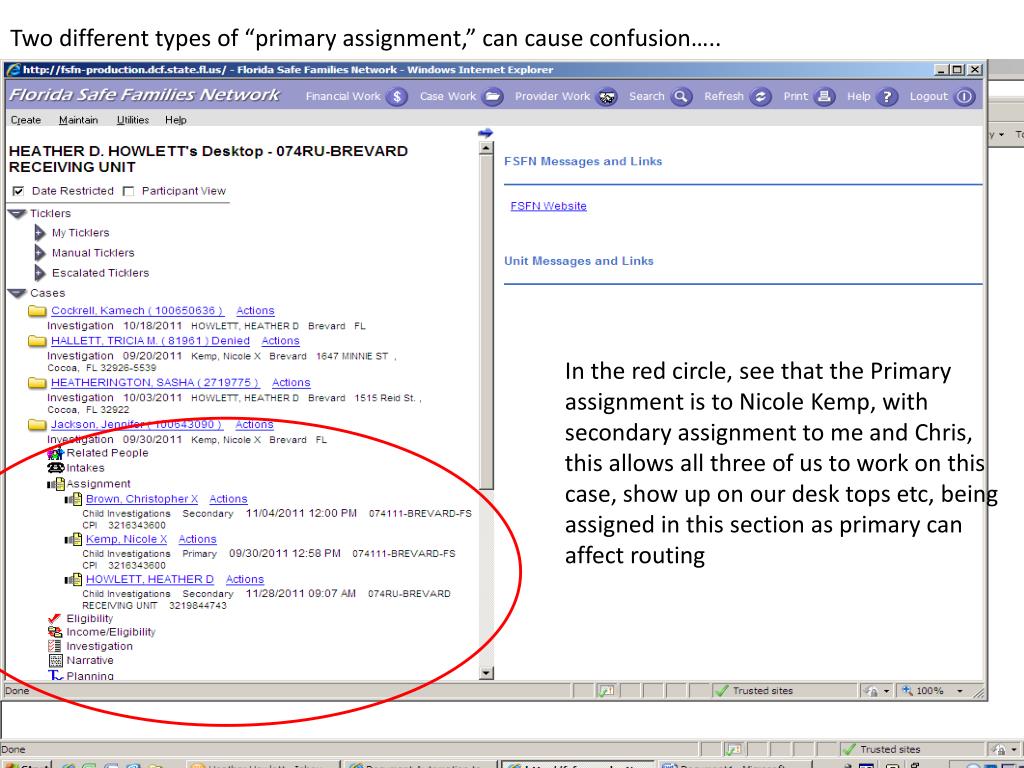
Task: Click Actions link for HEATHERINGTON, SASHA
Action: (x=291, y=383)
